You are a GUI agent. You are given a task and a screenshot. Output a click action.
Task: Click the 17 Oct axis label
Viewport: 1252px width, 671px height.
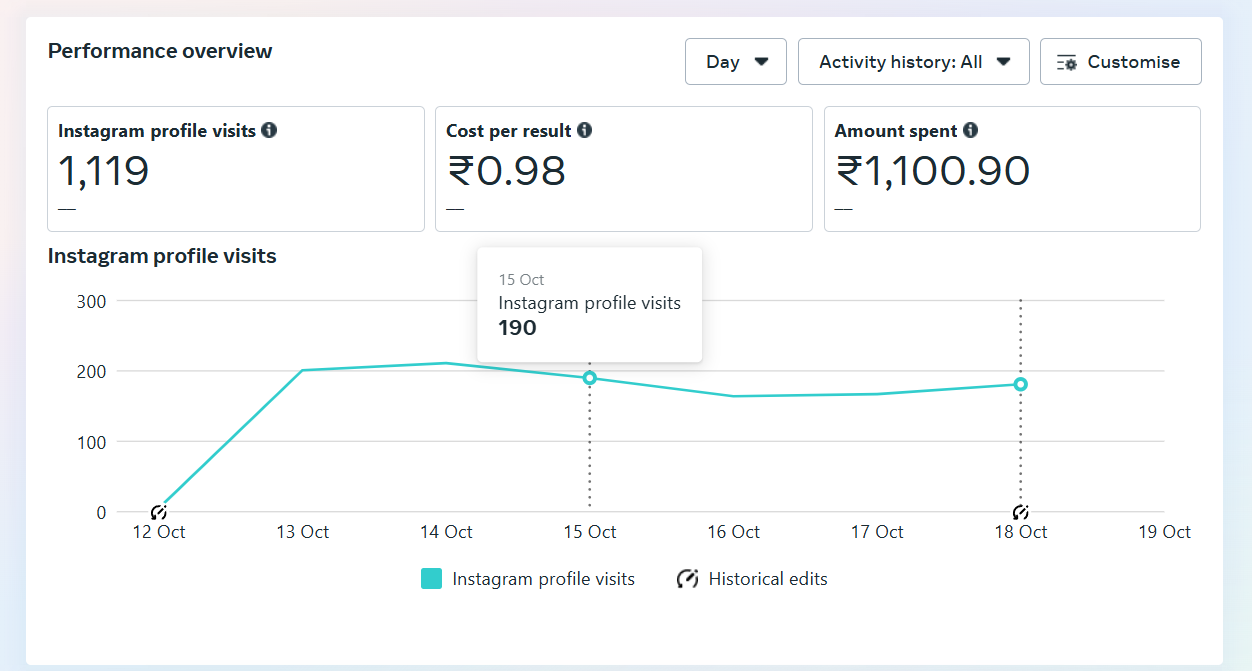pos(877,532)
